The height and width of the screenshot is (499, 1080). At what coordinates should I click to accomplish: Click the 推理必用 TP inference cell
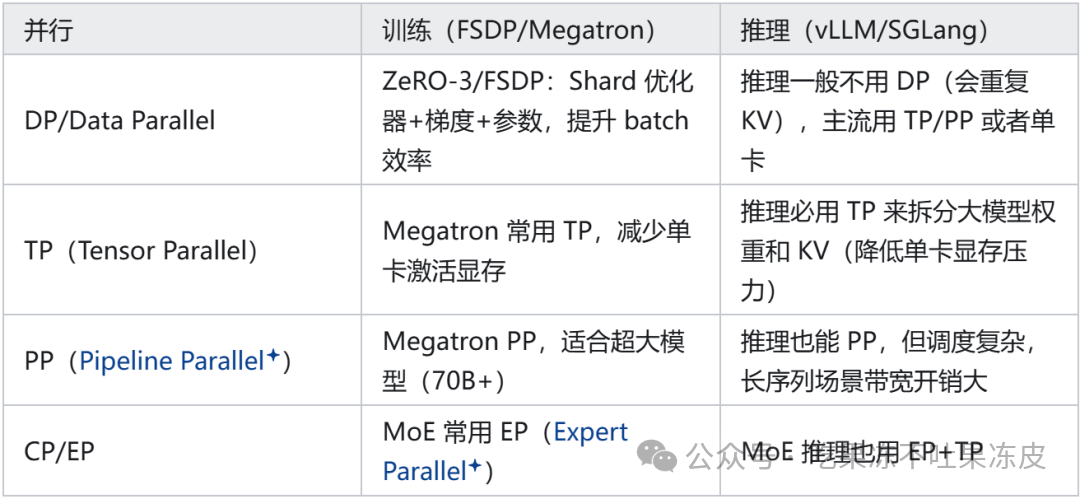click(898, 251)
